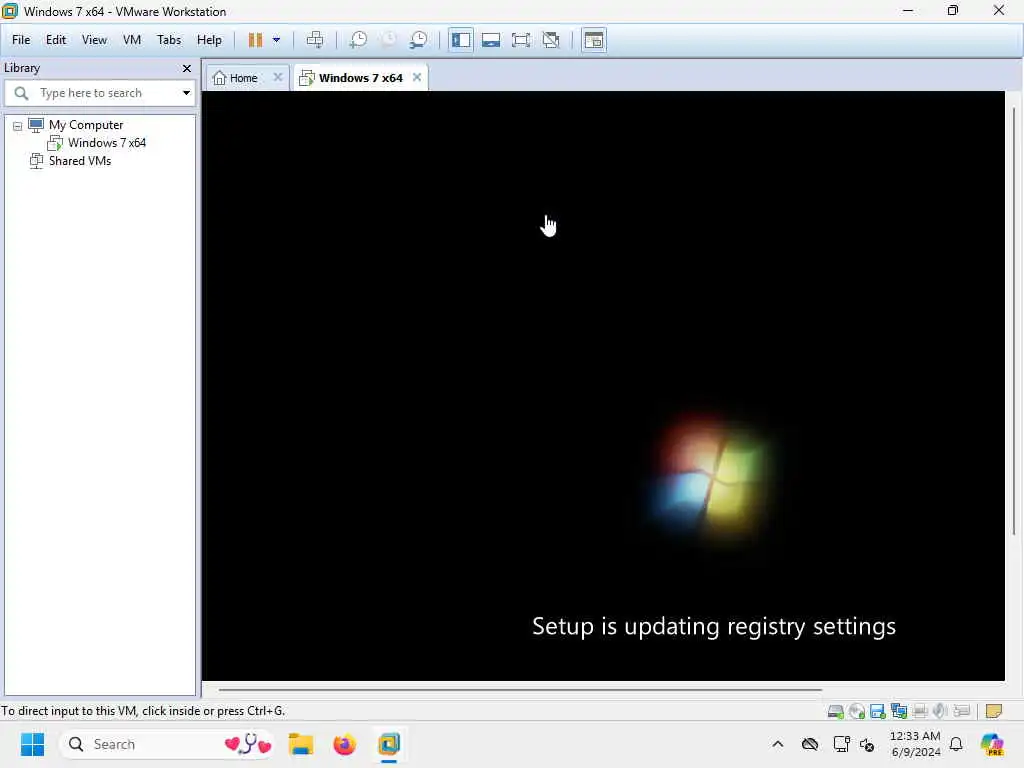Open the library search filter dropdown
1024x768 pixels.
click(186, 93)
